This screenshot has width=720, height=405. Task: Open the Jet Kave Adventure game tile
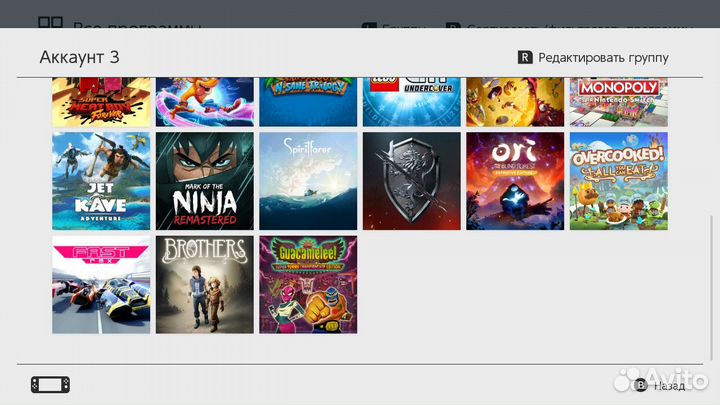point(101,181)
